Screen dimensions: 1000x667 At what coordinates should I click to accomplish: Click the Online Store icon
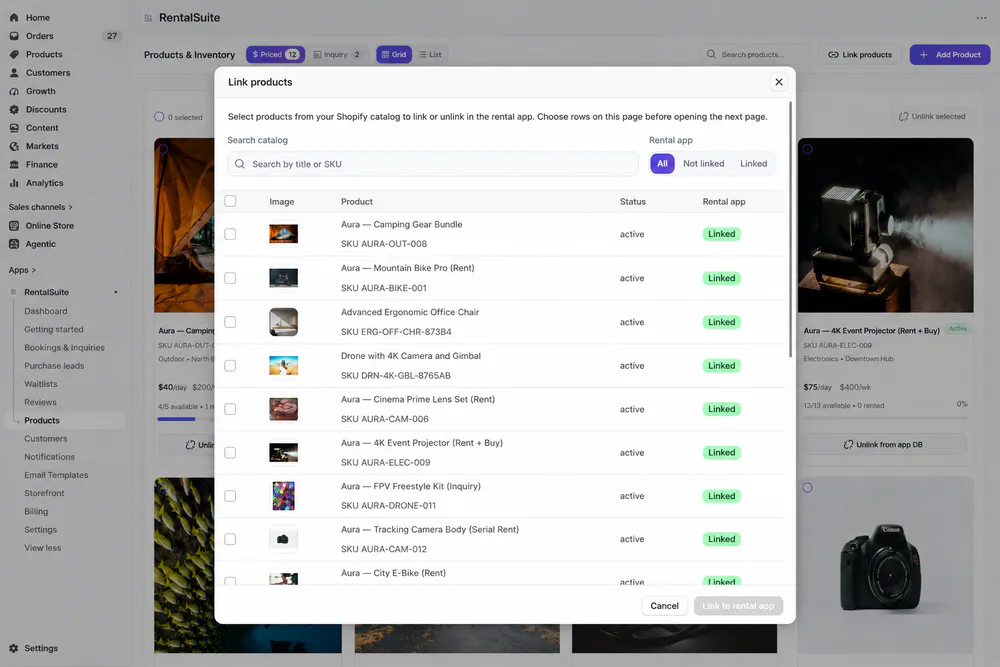point(14,226)
